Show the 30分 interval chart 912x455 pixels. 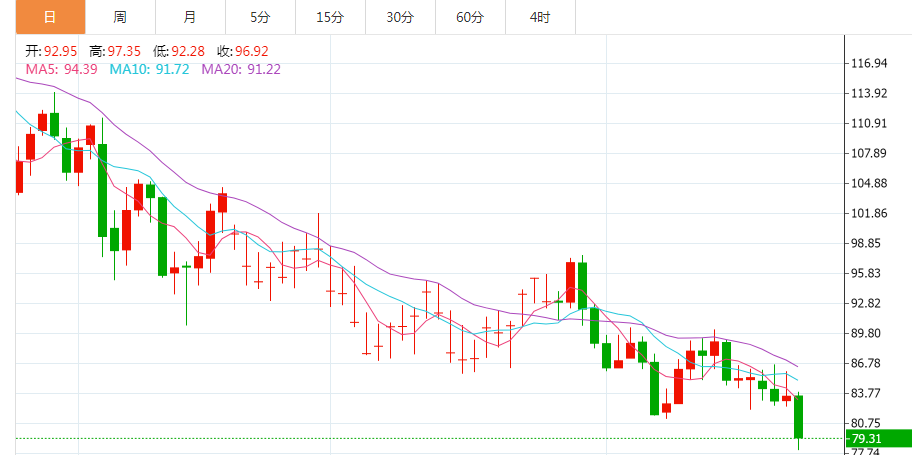click(x=400, y=18)
